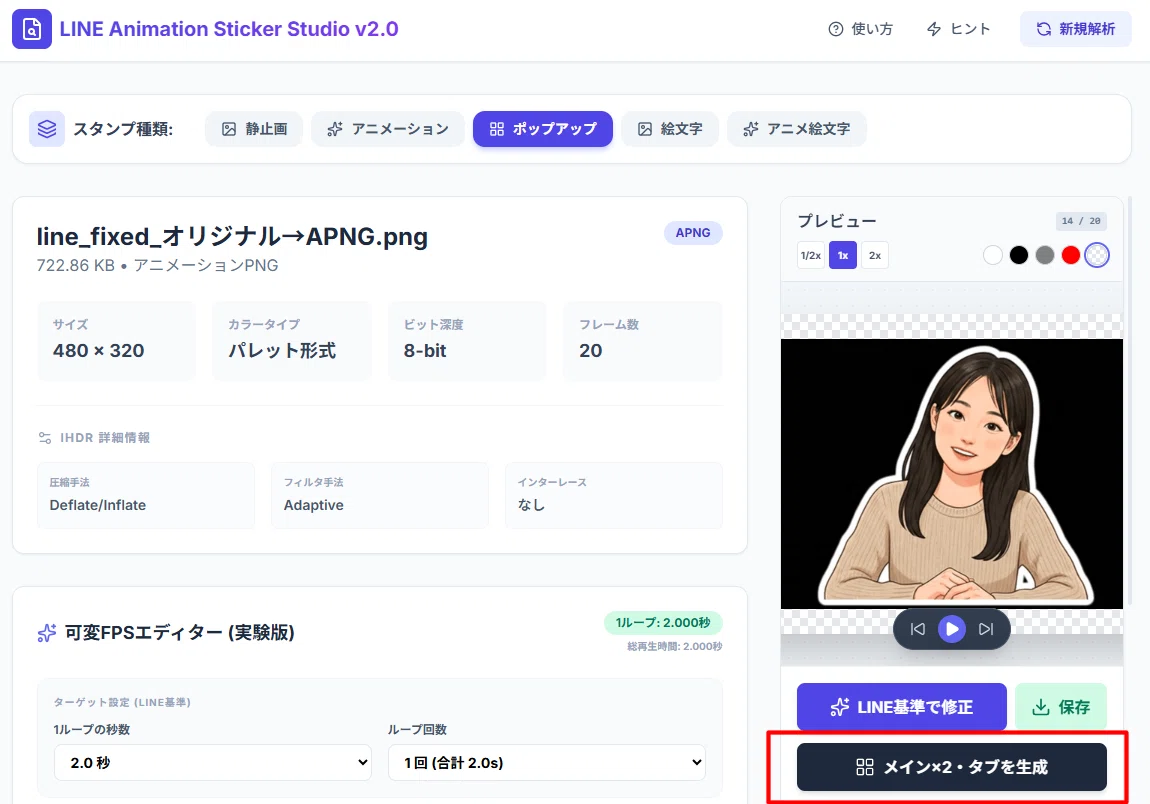Select the 絵文字 sticker type
Screen dimensions: 1150x804
(670, 129)
